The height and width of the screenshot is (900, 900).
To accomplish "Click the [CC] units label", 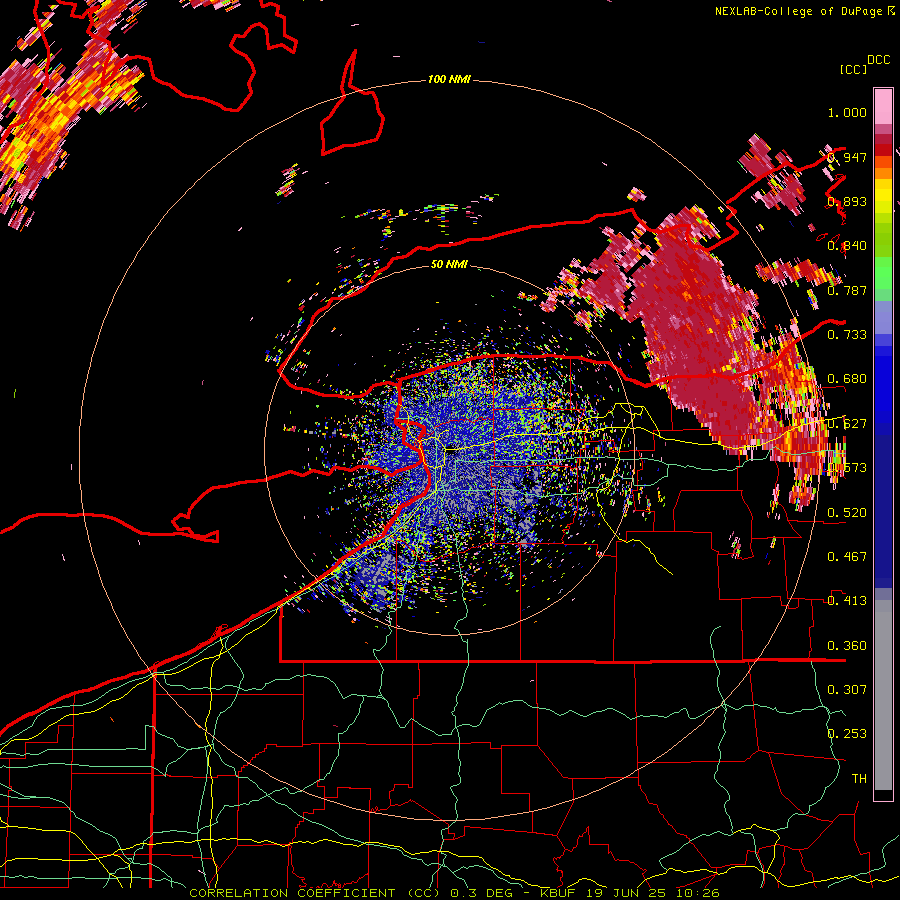I will (853, 69).
